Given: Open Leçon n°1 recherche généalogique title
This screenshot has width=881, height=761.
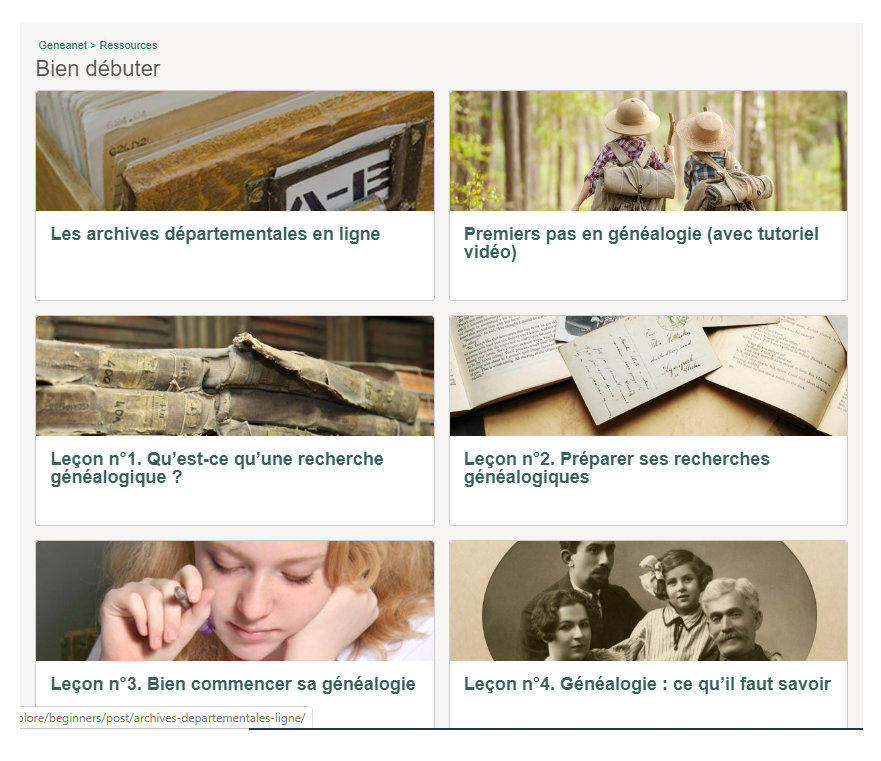Looking at the screenshot, I should 217,468.
